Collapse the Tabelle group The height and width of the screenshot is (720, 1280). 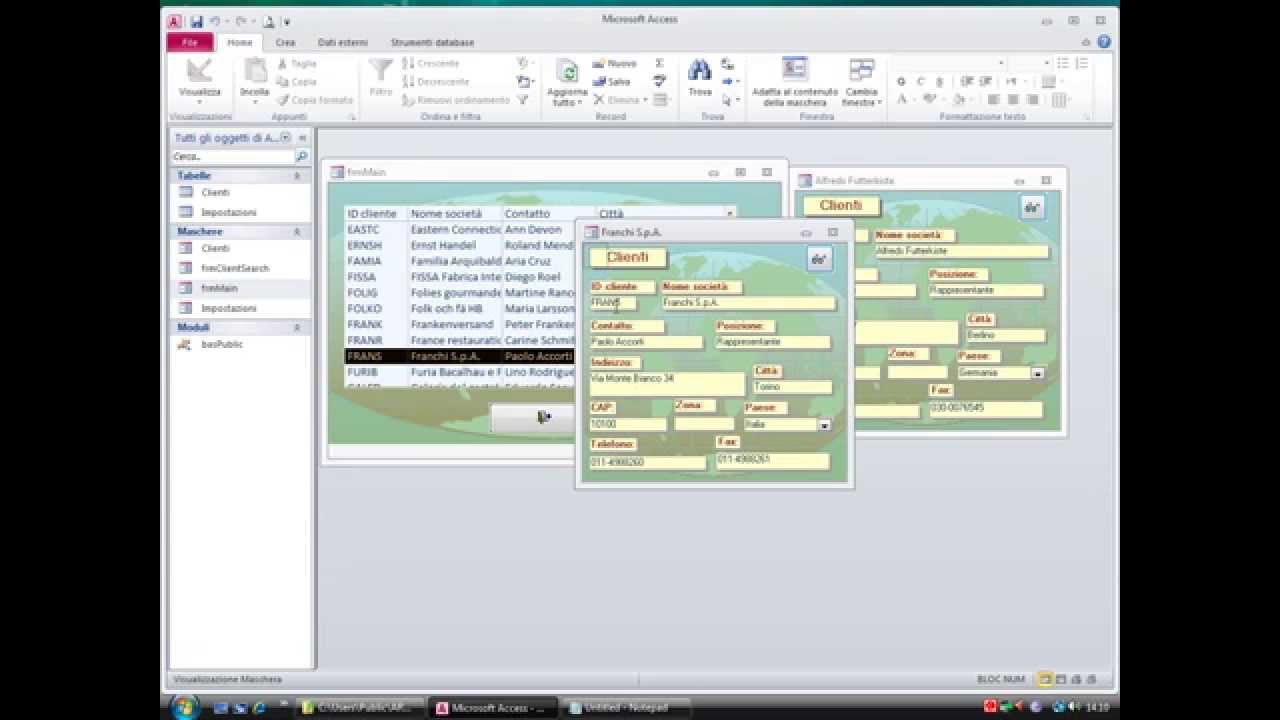pos(297,175)
